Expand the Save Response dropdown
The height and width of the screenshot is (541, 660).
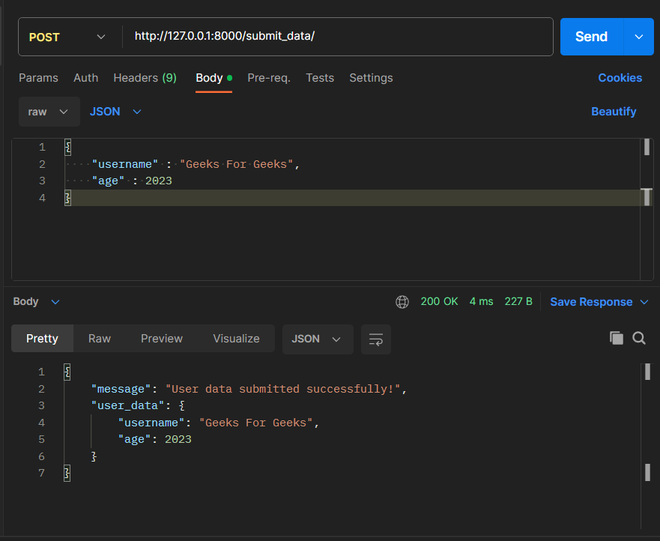[x=644, y=302]
